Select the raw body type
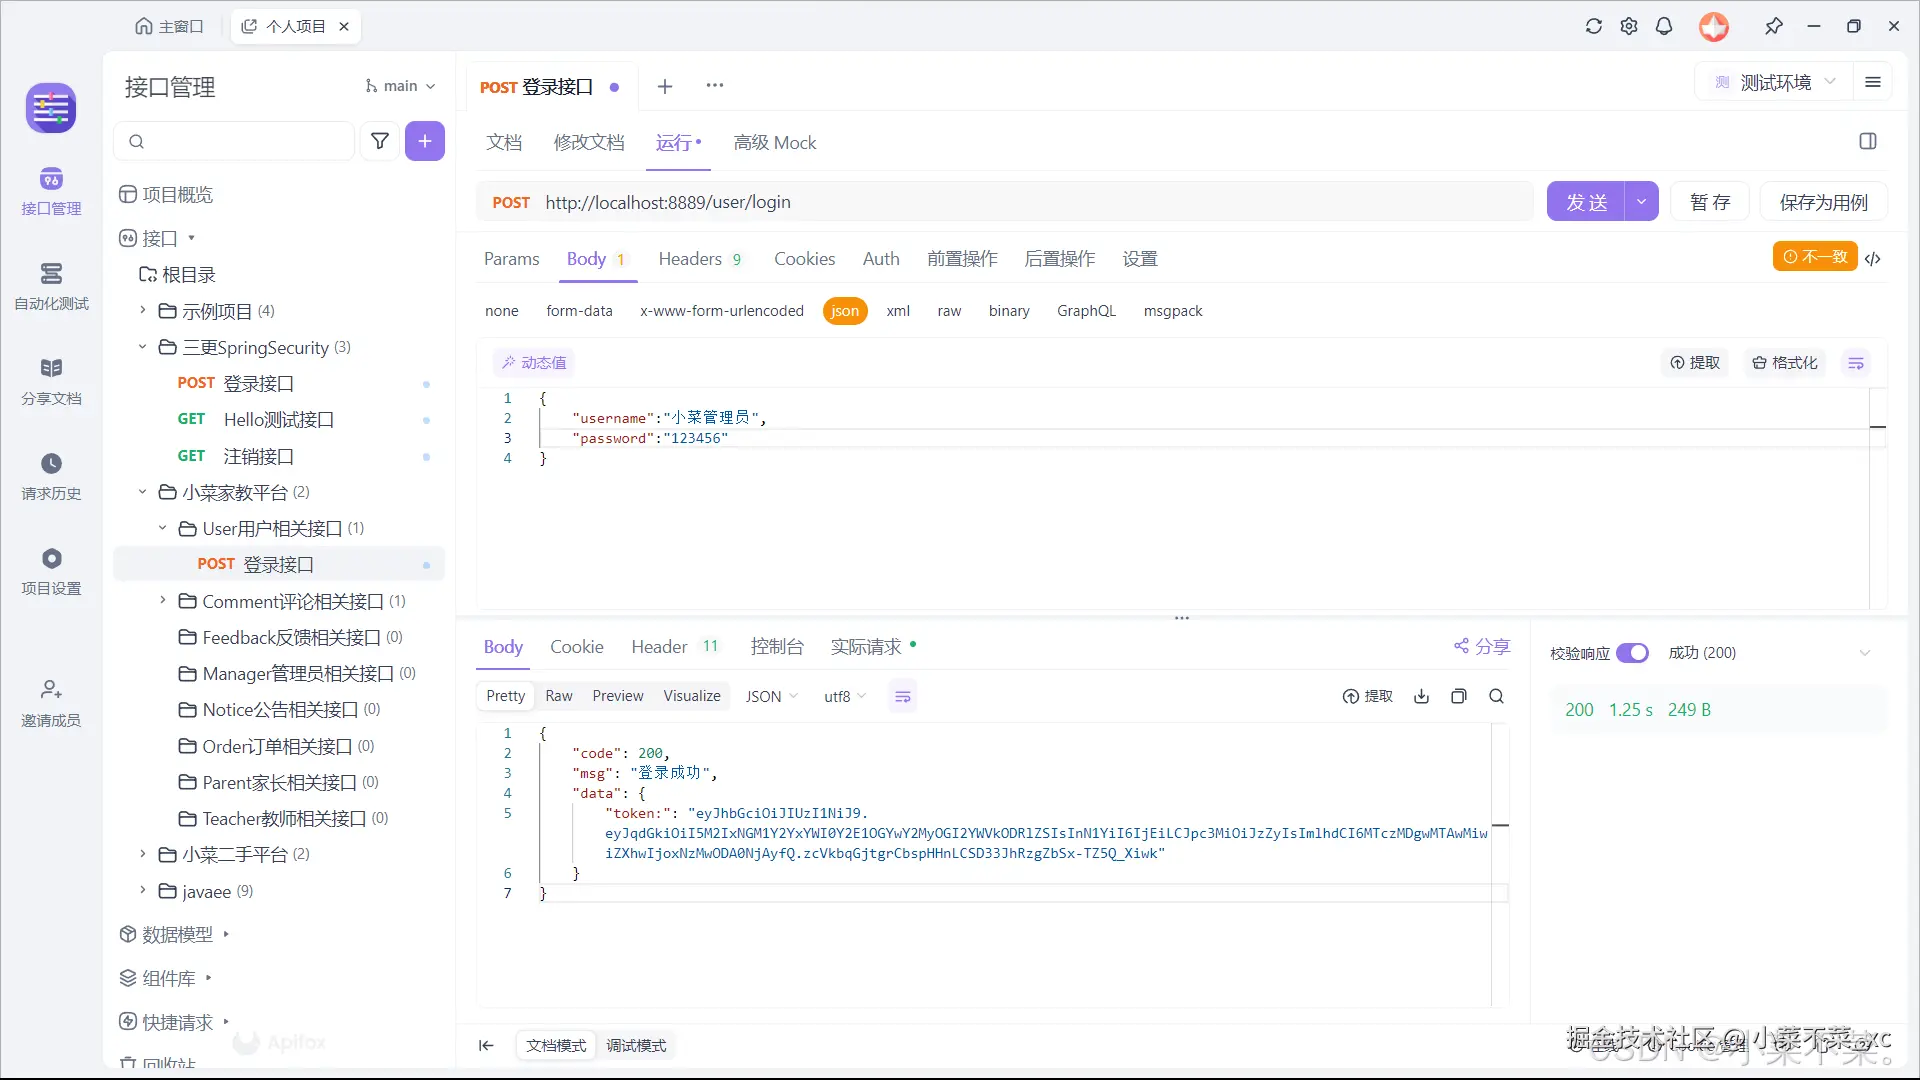The height and width of the screenshot is (1080, 1920). click(949, 311)
